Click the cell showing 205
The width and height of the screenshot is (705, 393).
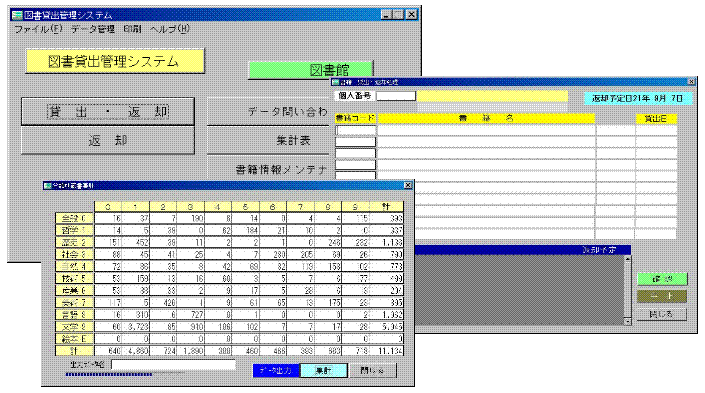tap(301, 255)
